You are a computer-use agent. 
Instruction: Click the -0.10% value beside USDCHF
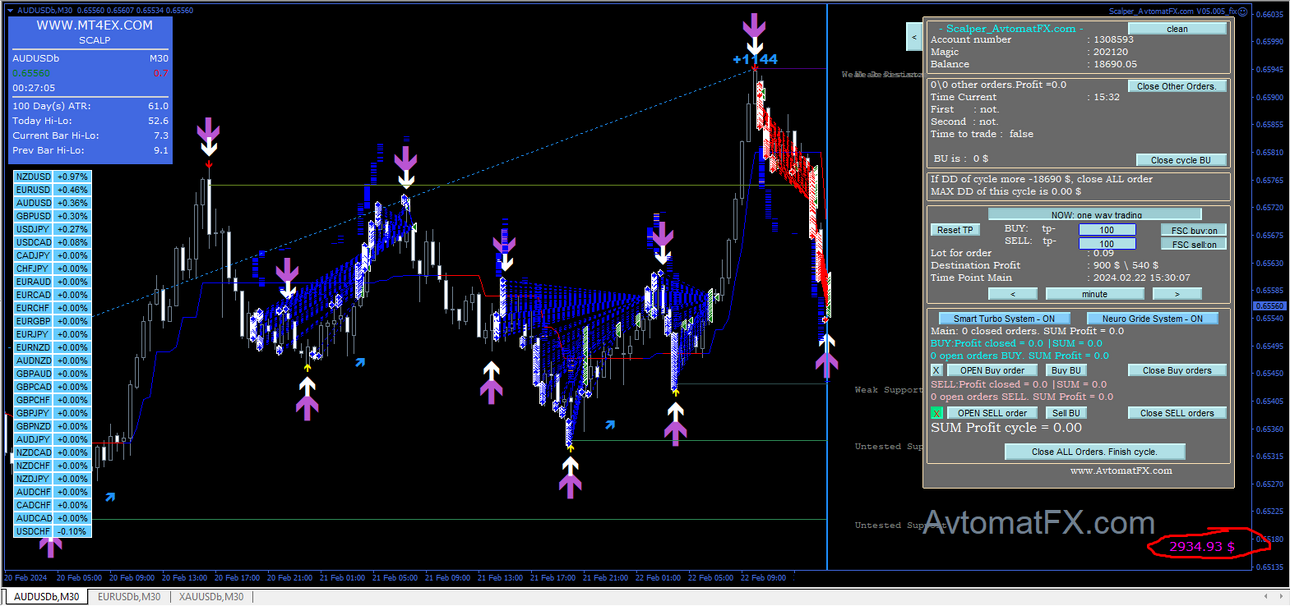73,531
